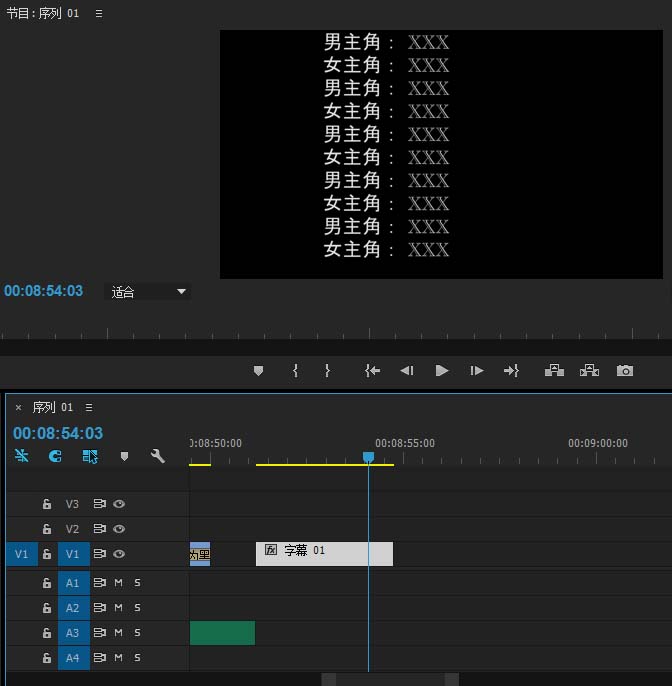The height and width of the screenshot is (686, 672).
Task: Mute track A1
Action: click(119, 583)
